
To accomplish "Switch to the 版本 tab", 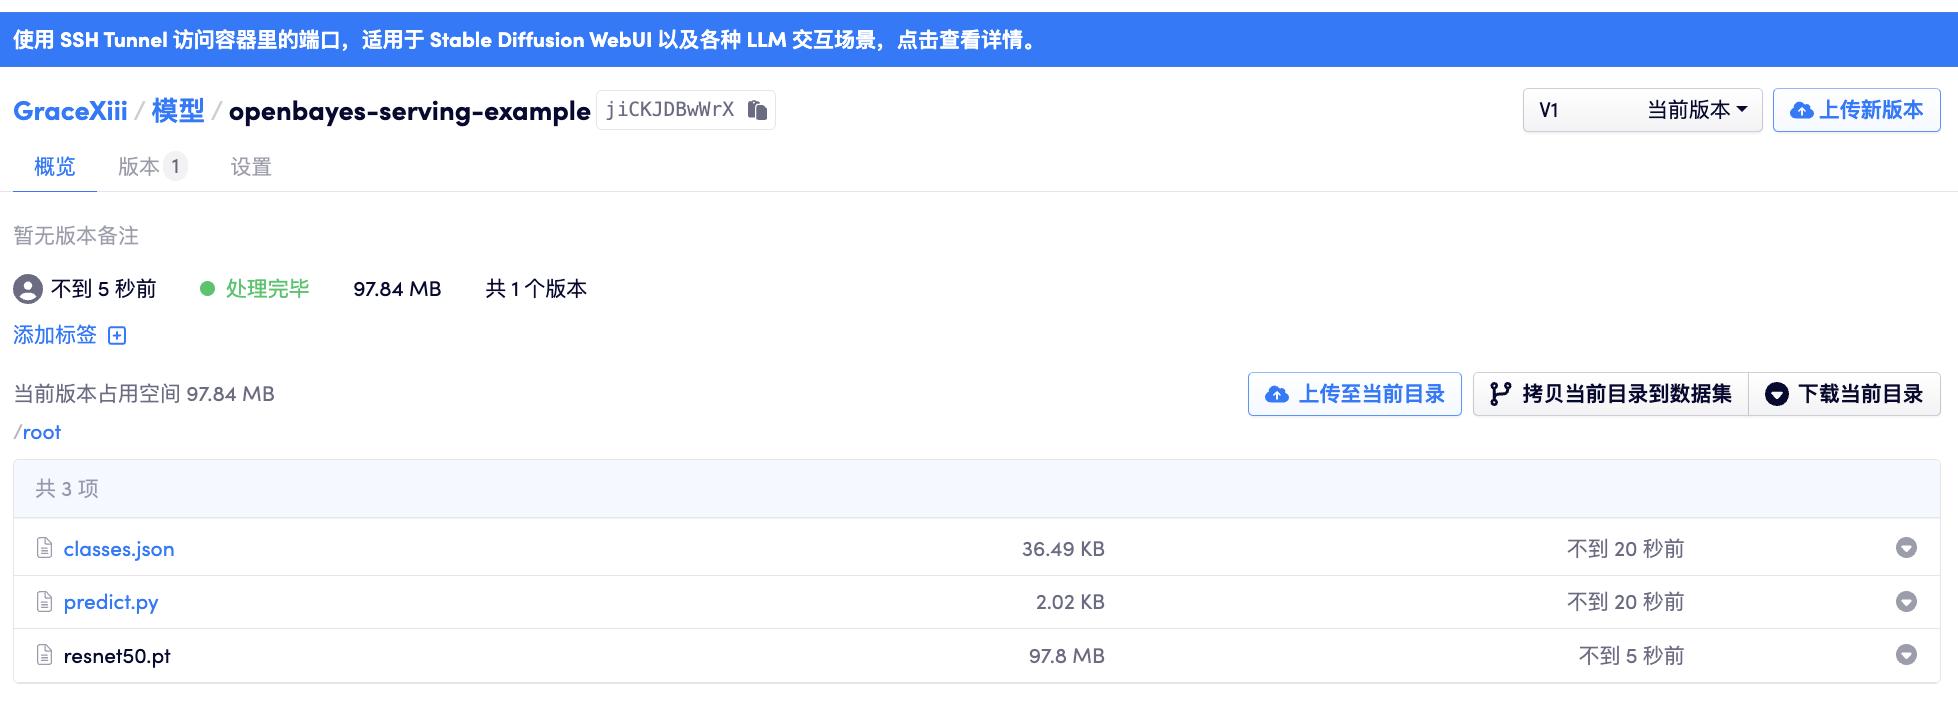I will click(150, 167).
